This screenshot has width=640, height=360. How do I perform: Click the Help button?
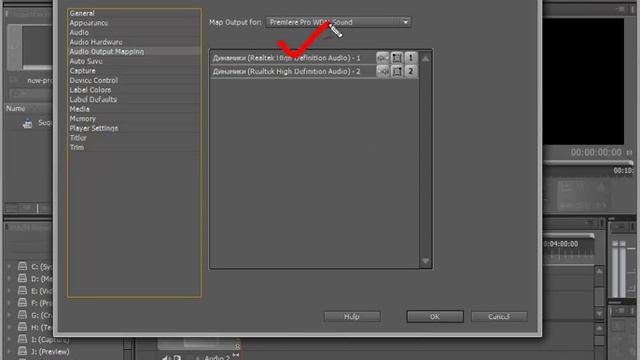click(x=352, y=316)
